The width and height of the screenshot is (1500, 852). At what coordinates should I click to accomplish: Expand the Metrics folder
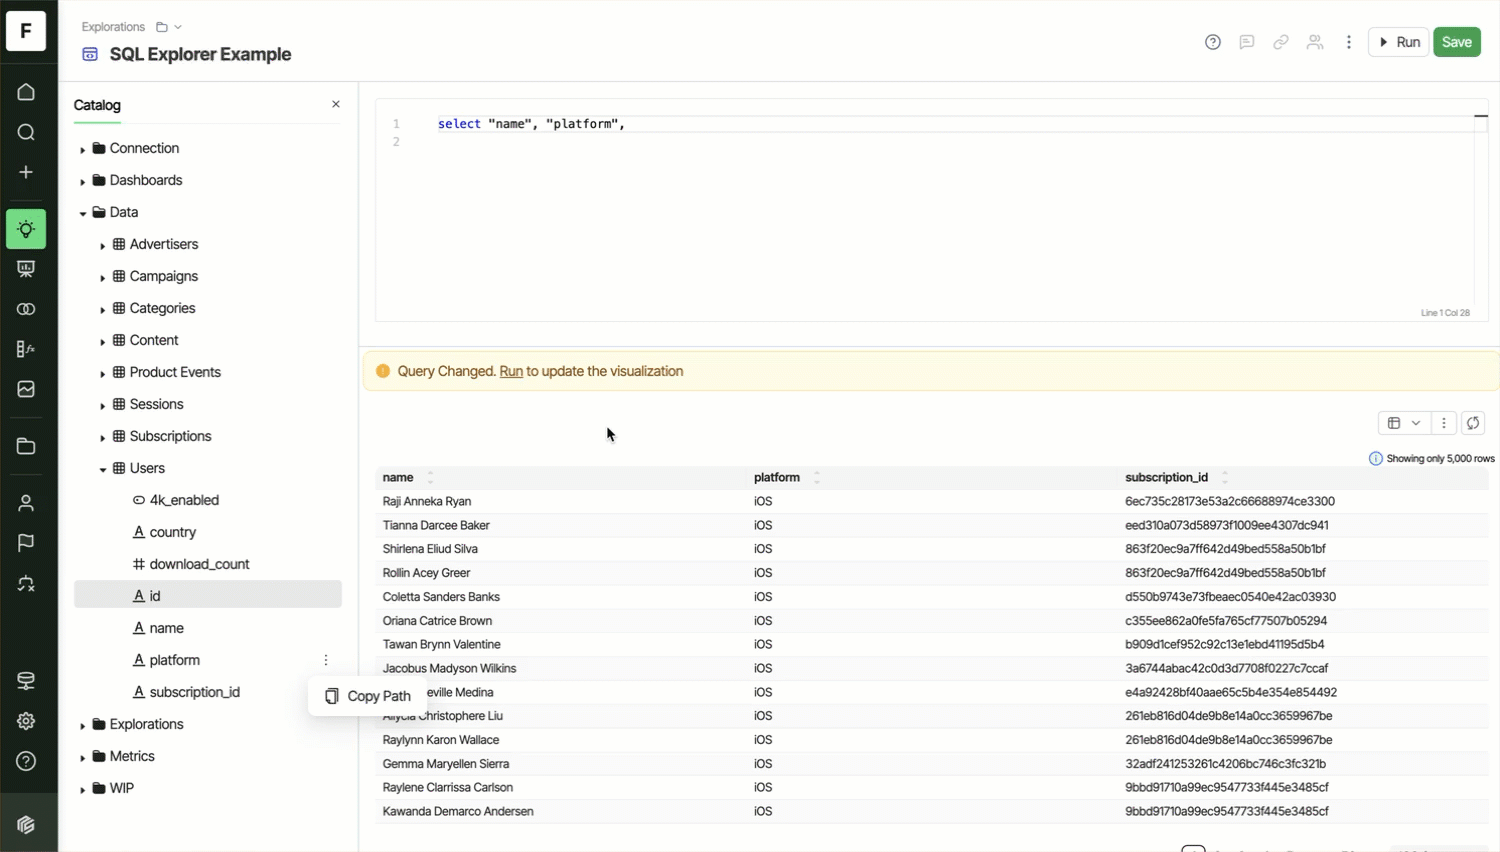83,757
